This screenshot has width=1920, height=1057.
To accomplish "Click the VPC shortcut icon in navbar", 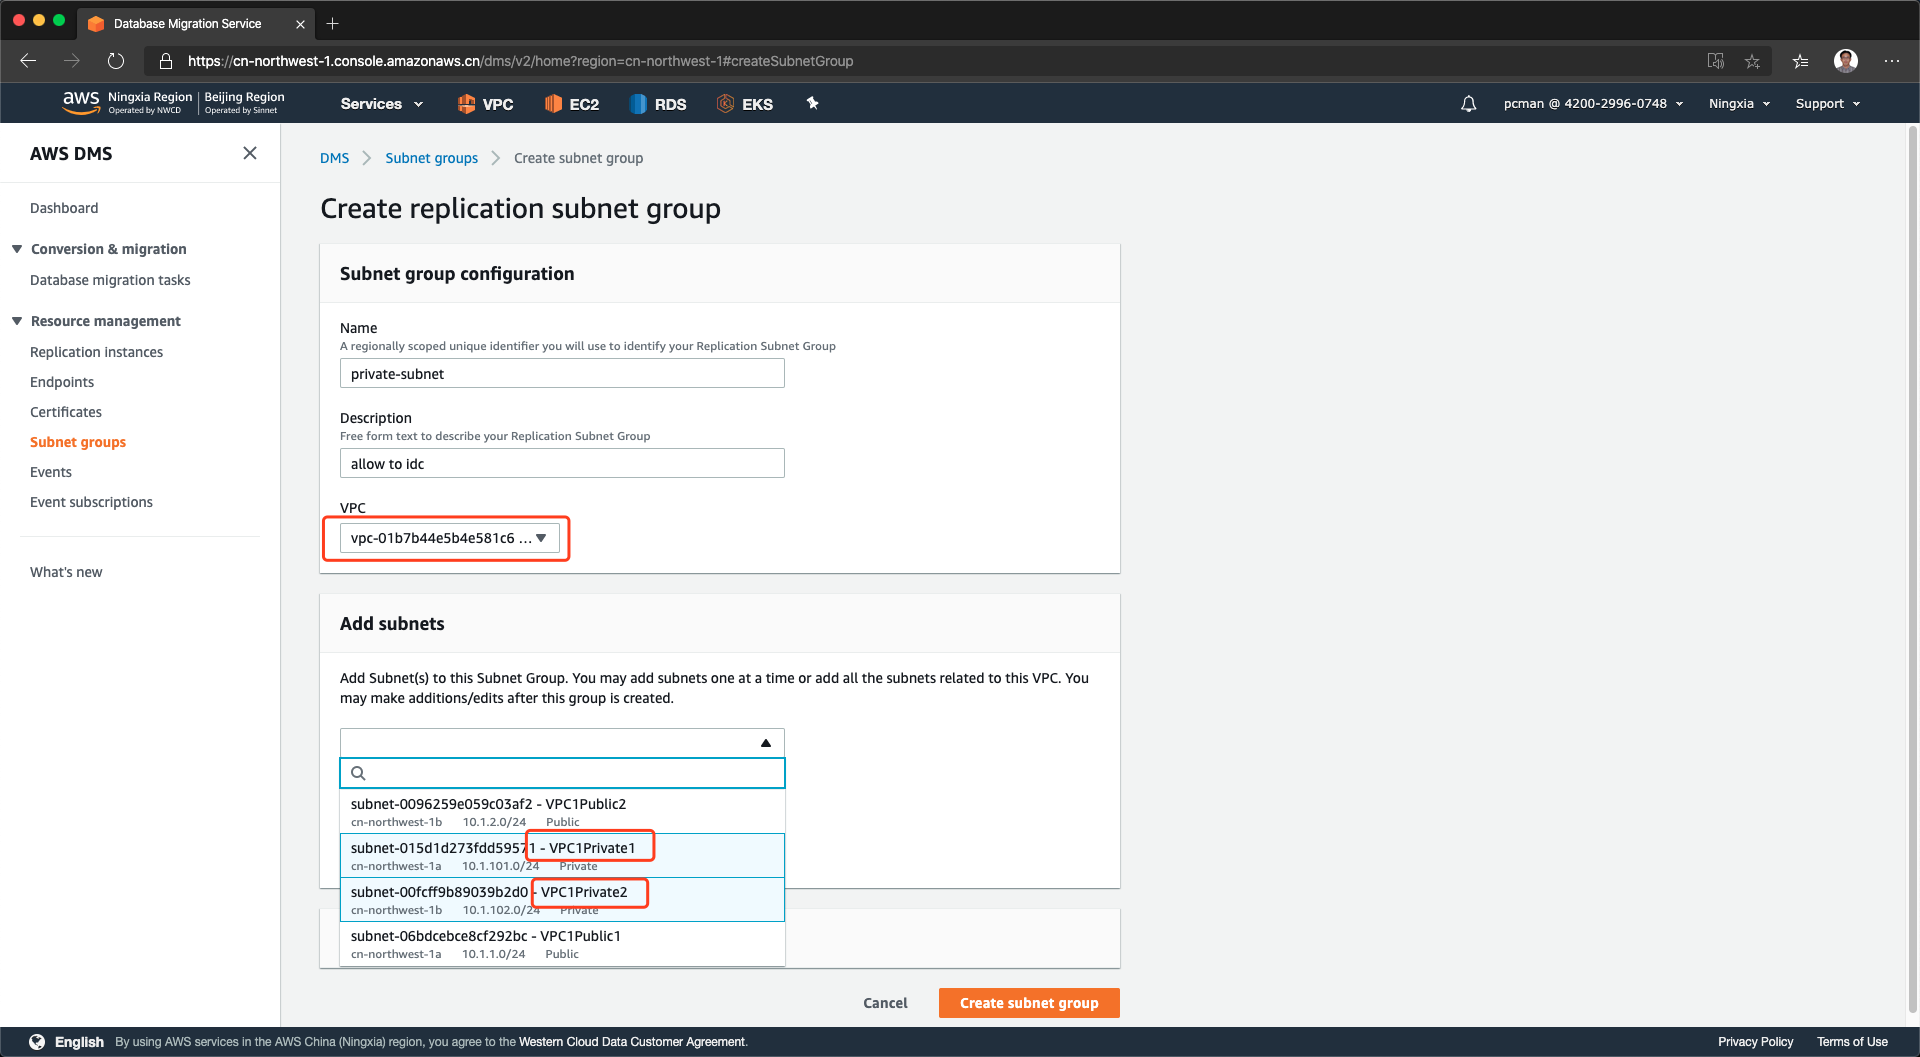I will click(466, 104).
